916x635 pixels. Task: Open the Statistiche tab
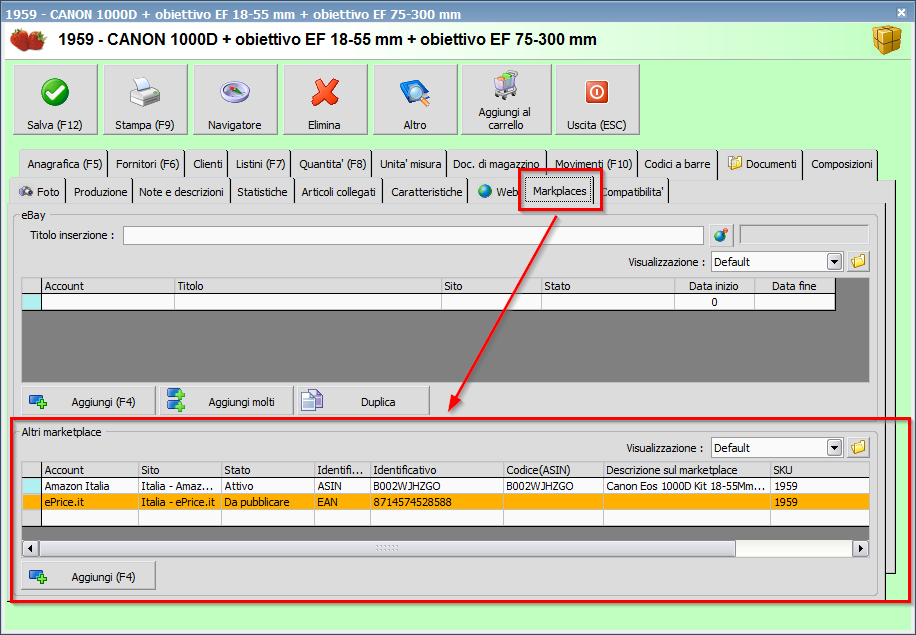[262, 192]
